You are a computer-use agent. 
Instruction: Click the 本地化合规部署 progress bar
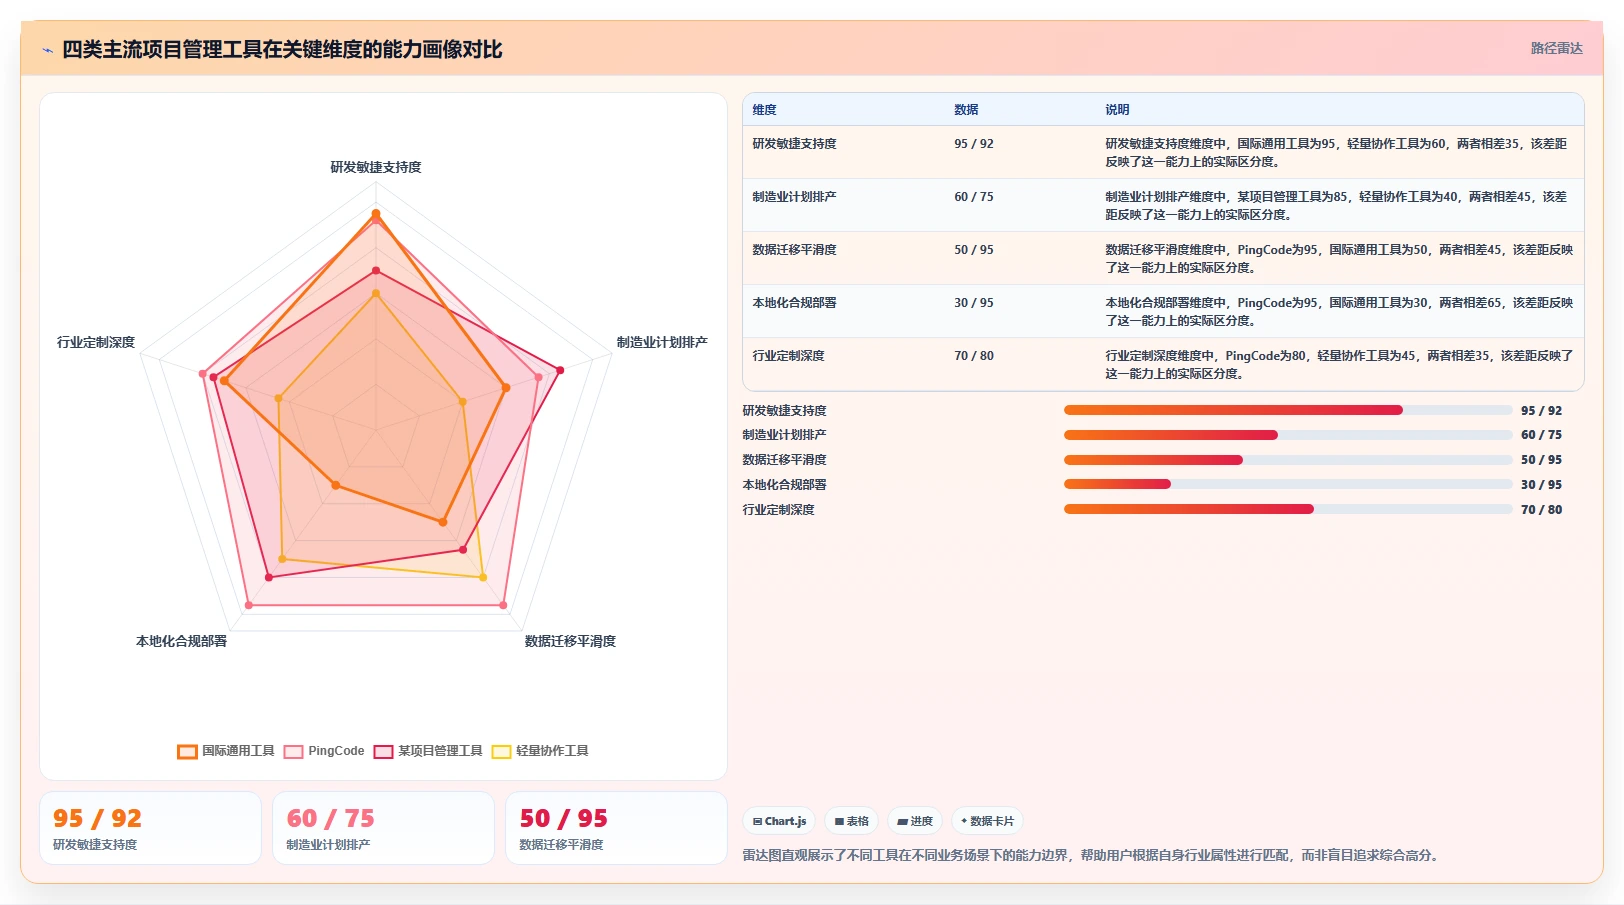[1288, 484]
